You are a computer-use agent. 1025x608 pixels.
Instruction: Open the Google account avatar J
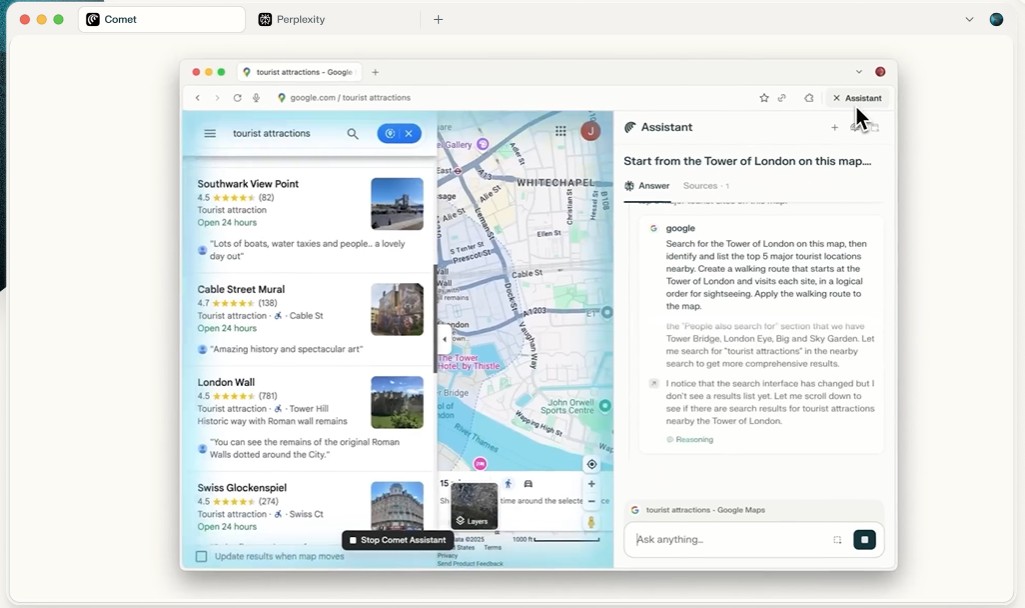click(590, 131)
